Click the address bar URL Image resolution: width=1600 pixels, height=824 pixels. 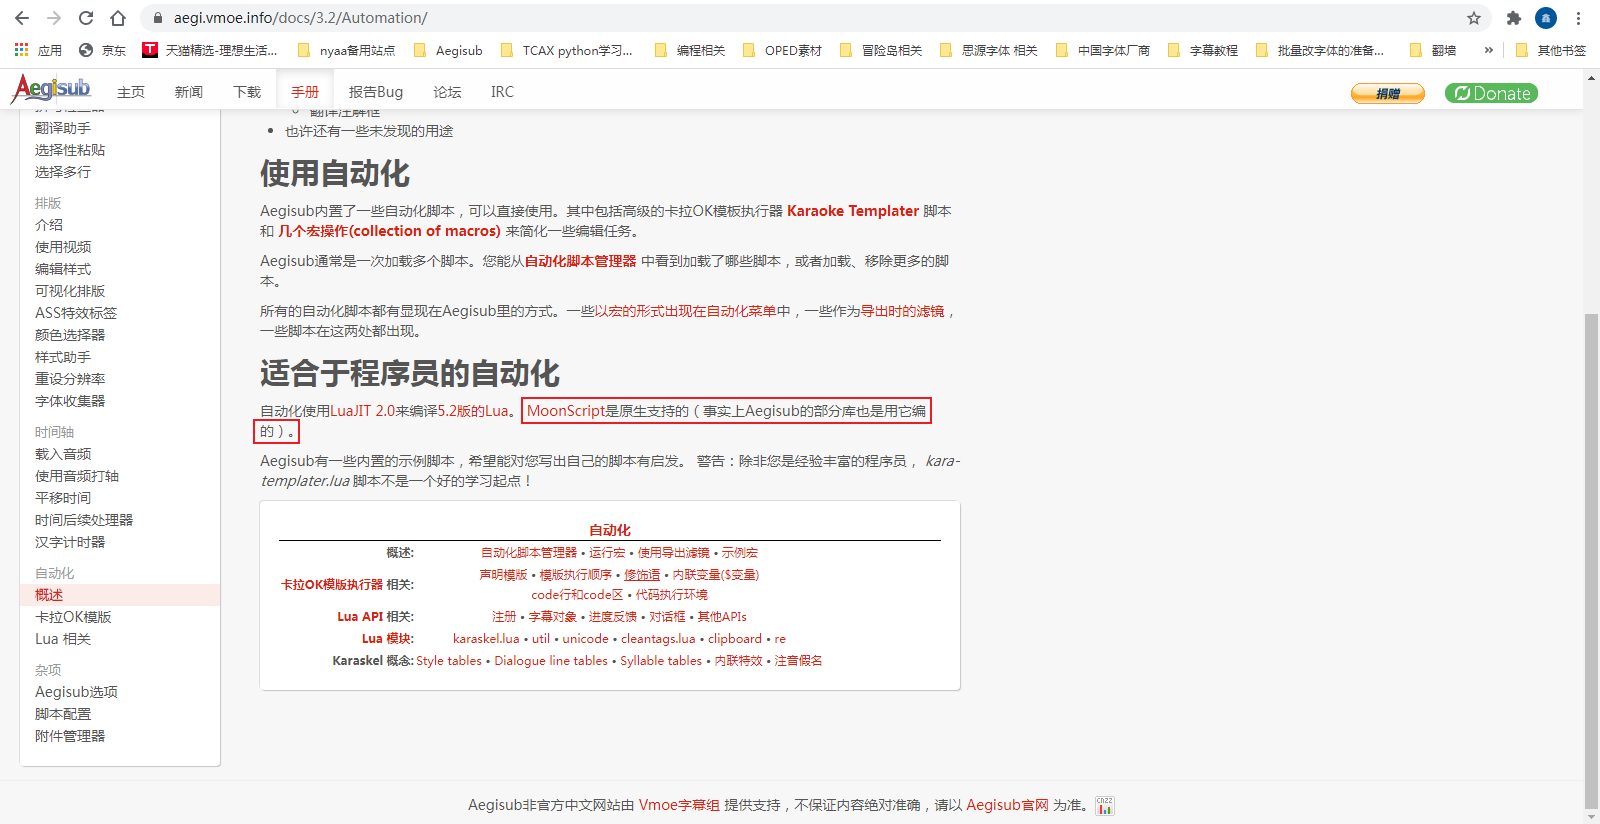pyautogui.click(x=300, y=18)
